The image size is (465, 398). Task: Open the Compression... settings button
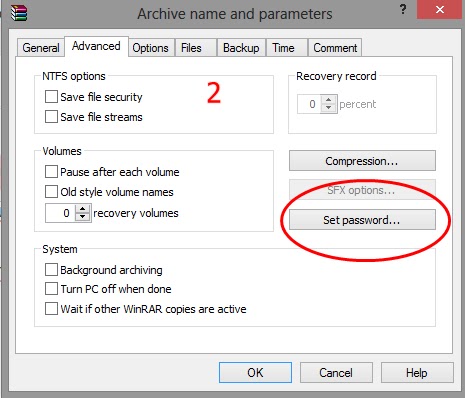pos(362,161)
